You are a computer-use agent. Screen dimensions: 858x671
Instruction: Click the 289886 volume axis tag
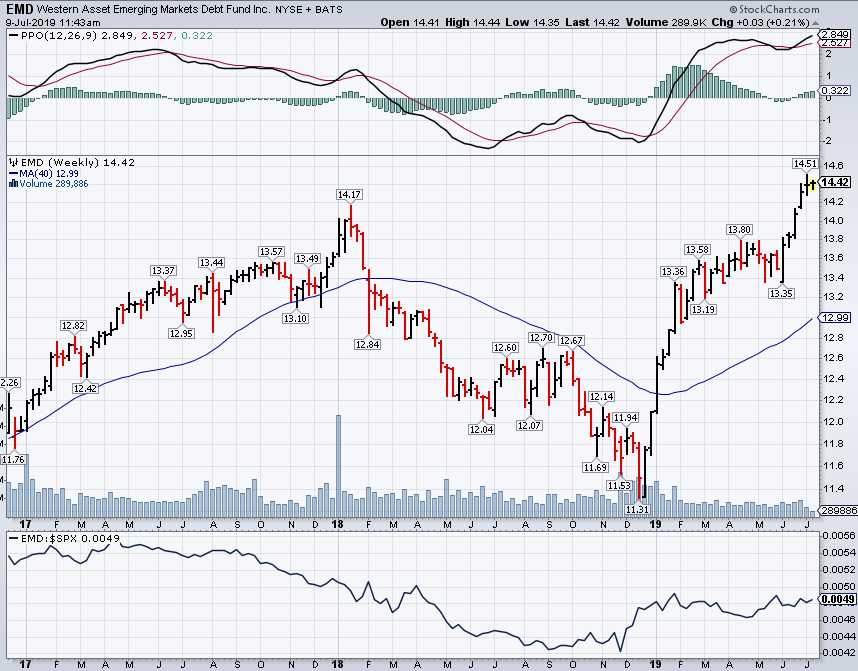tap(836, 510)
